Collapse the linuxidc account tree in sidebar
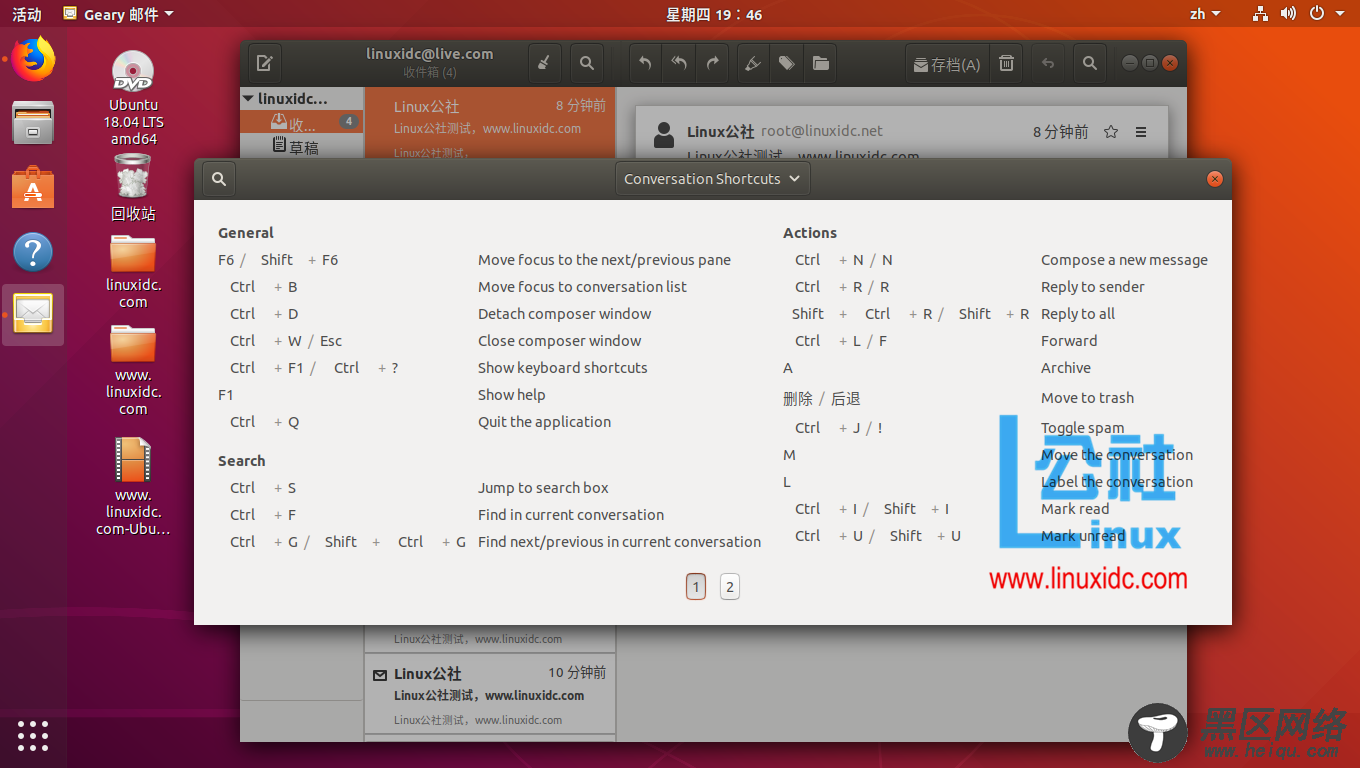 [x=249, y=99]
